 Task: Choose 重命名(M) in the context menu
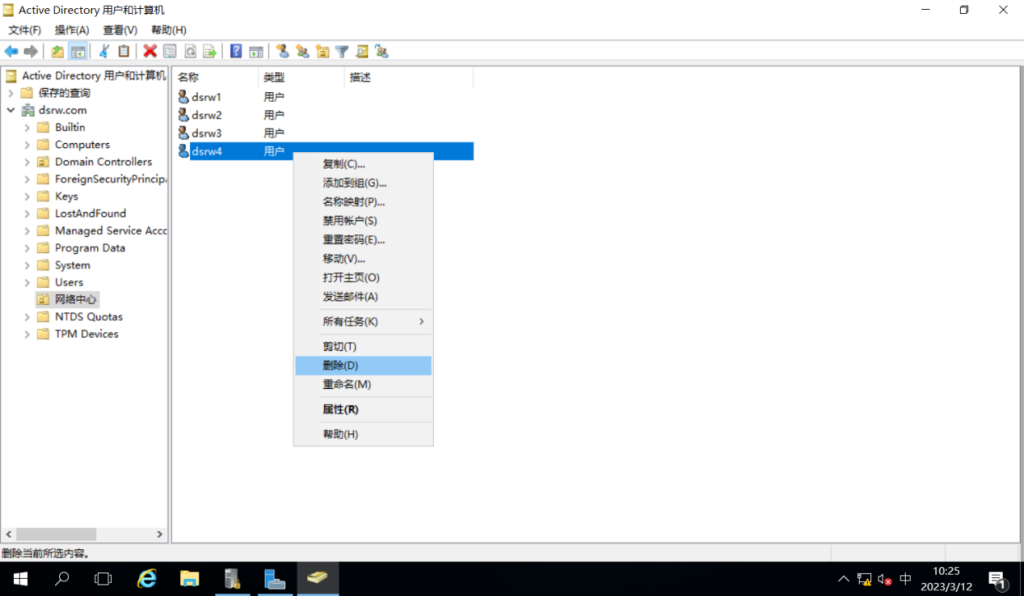[x=363, y=384]
